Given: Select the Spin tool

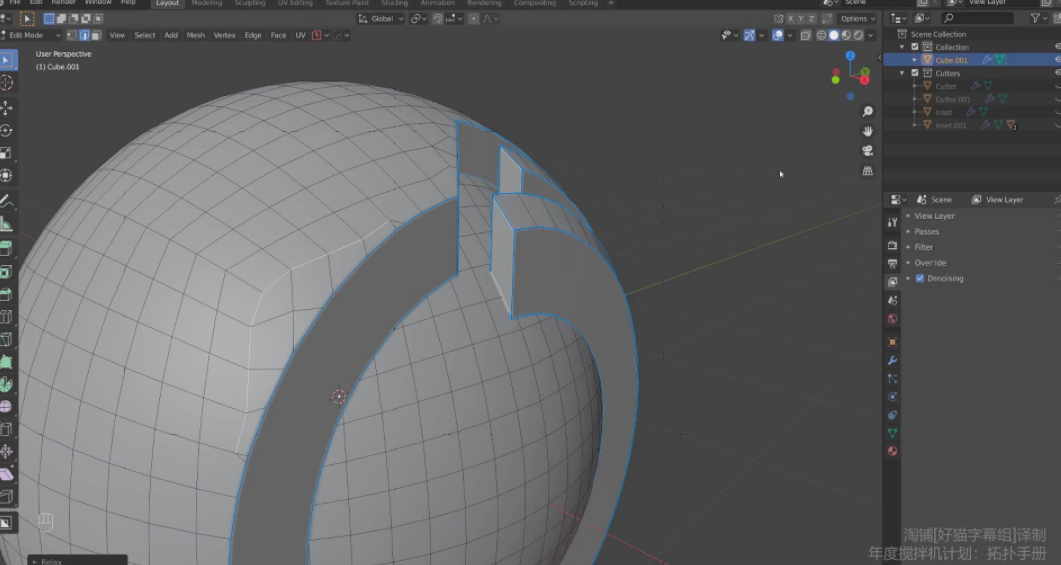Looking at the screenshot, I should [x=7, y=384].
